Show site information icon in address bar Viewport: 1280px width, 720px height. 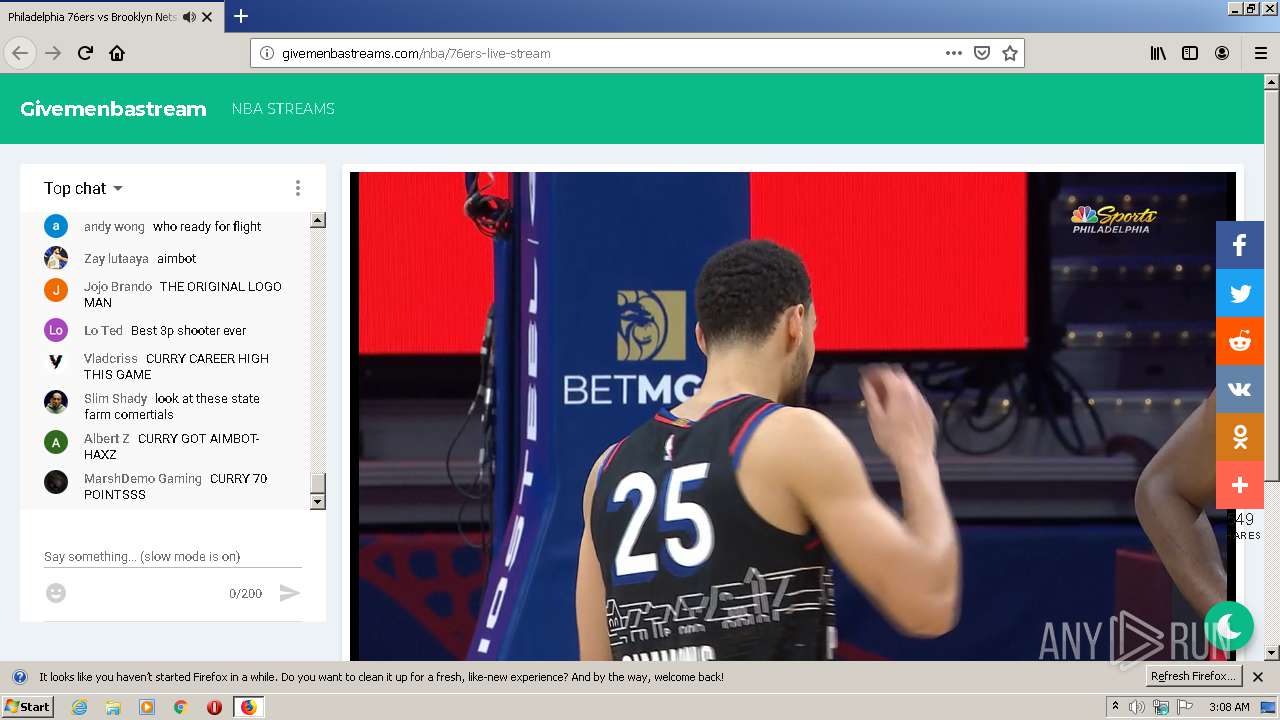[x=266, y=53]
